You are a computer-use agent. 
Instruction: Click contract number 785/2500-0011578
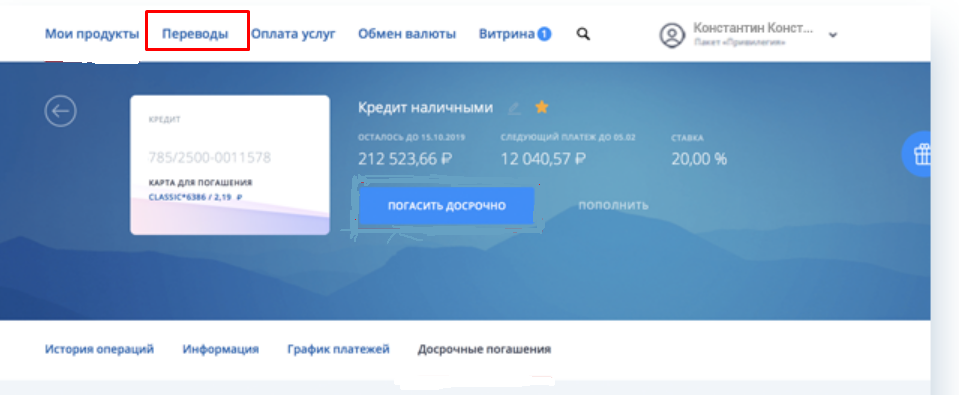tap(210, 158)
